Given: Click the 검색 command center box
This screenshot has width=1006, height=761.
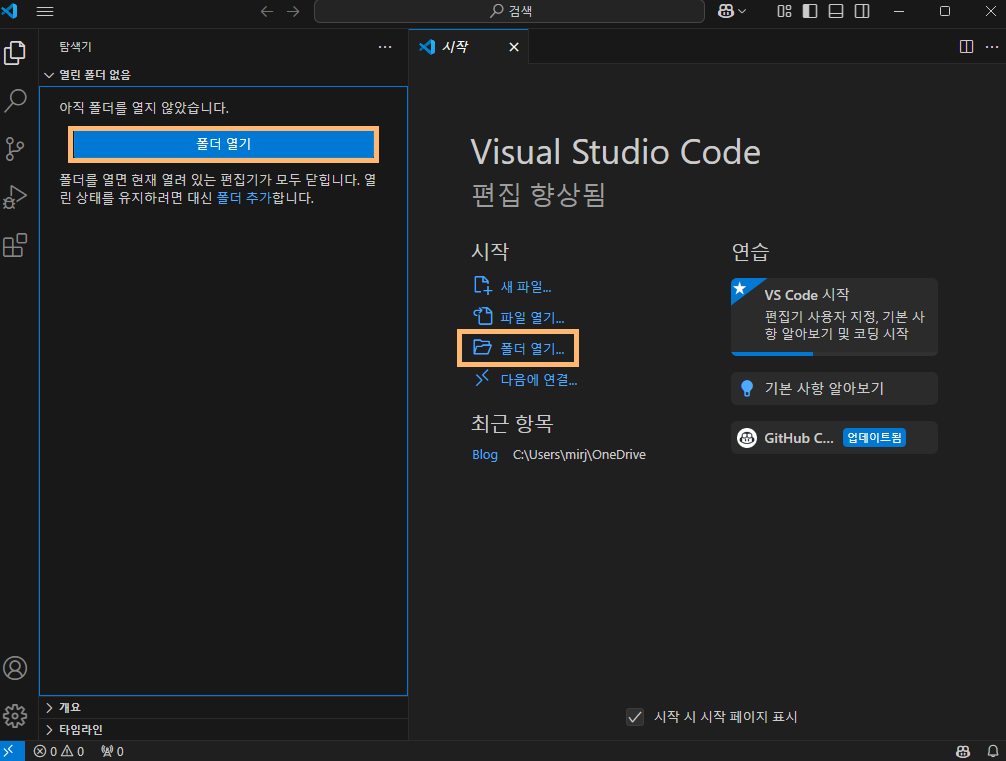Looking at the screenshot, I should click(509, 12).
